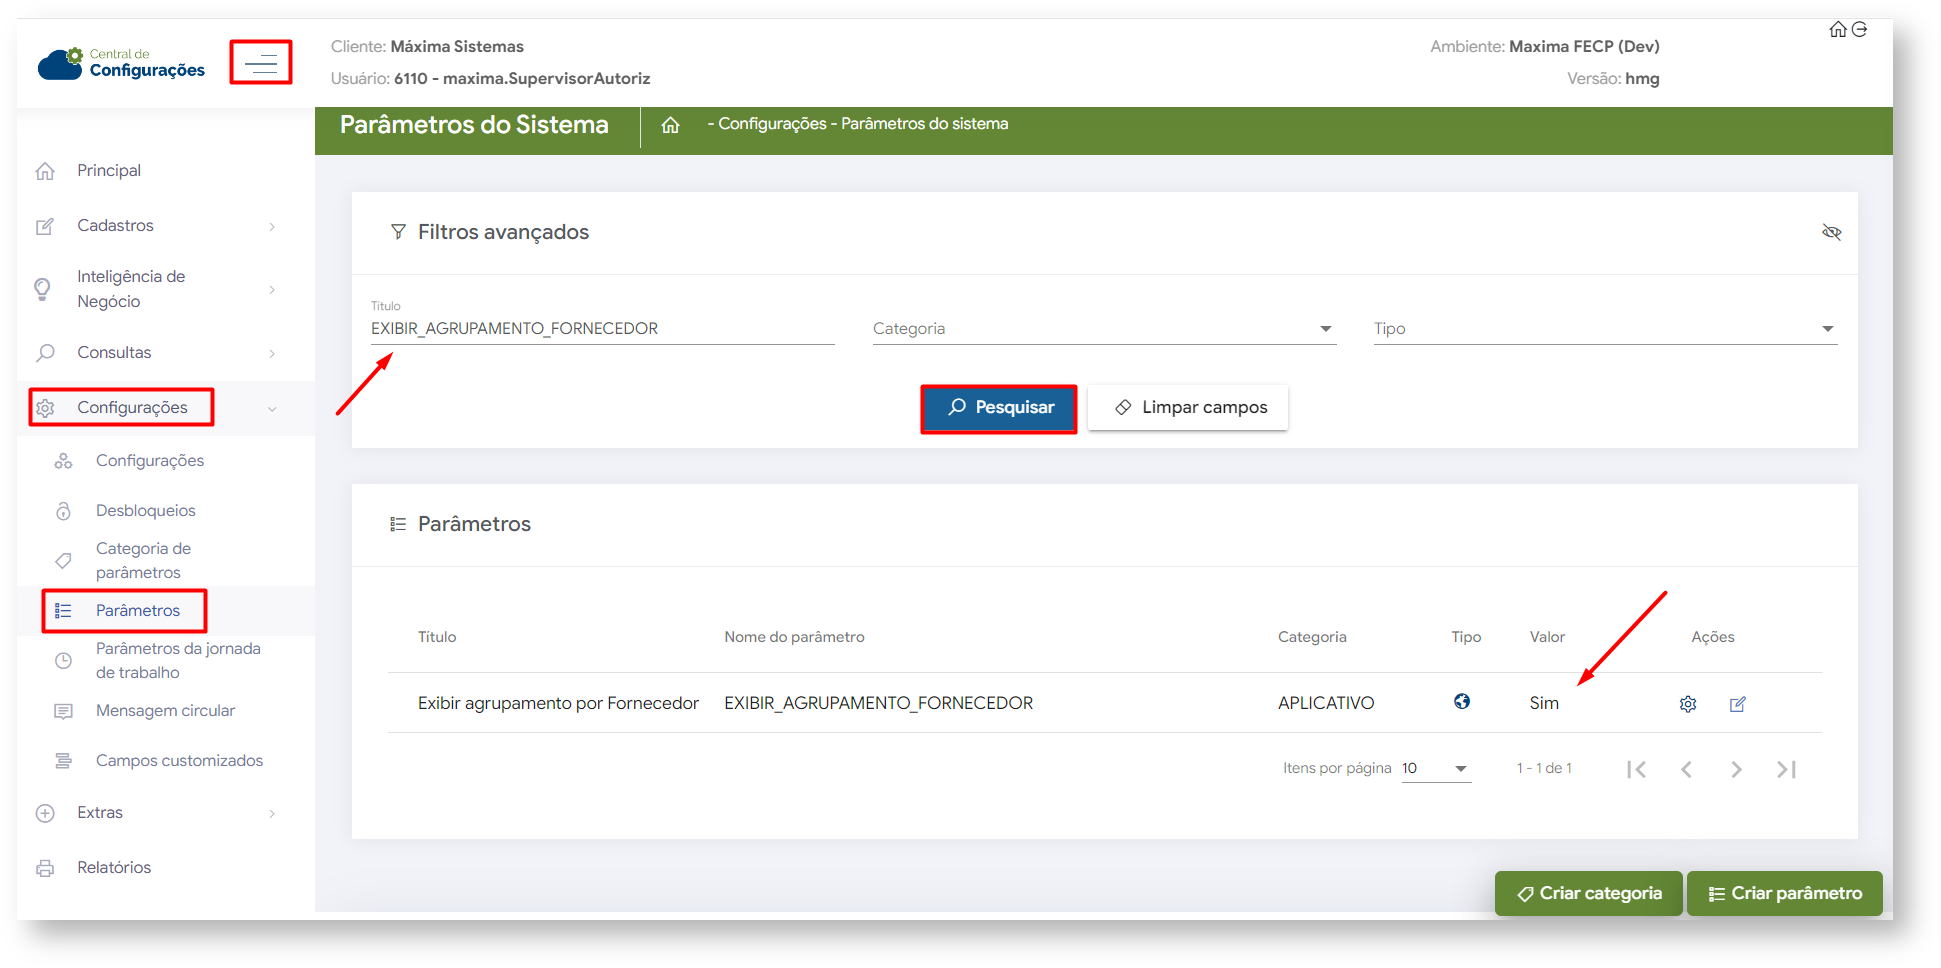
Task: Go to the last page of results
Action: (x=1786, y=769)
